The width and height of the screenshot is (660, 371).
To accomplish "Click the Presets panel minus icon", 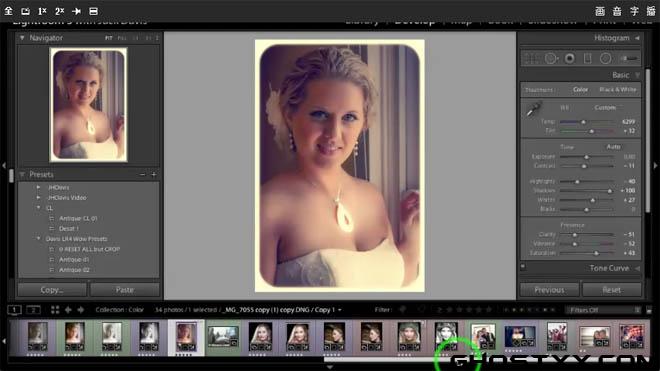I will coord(142,175).
